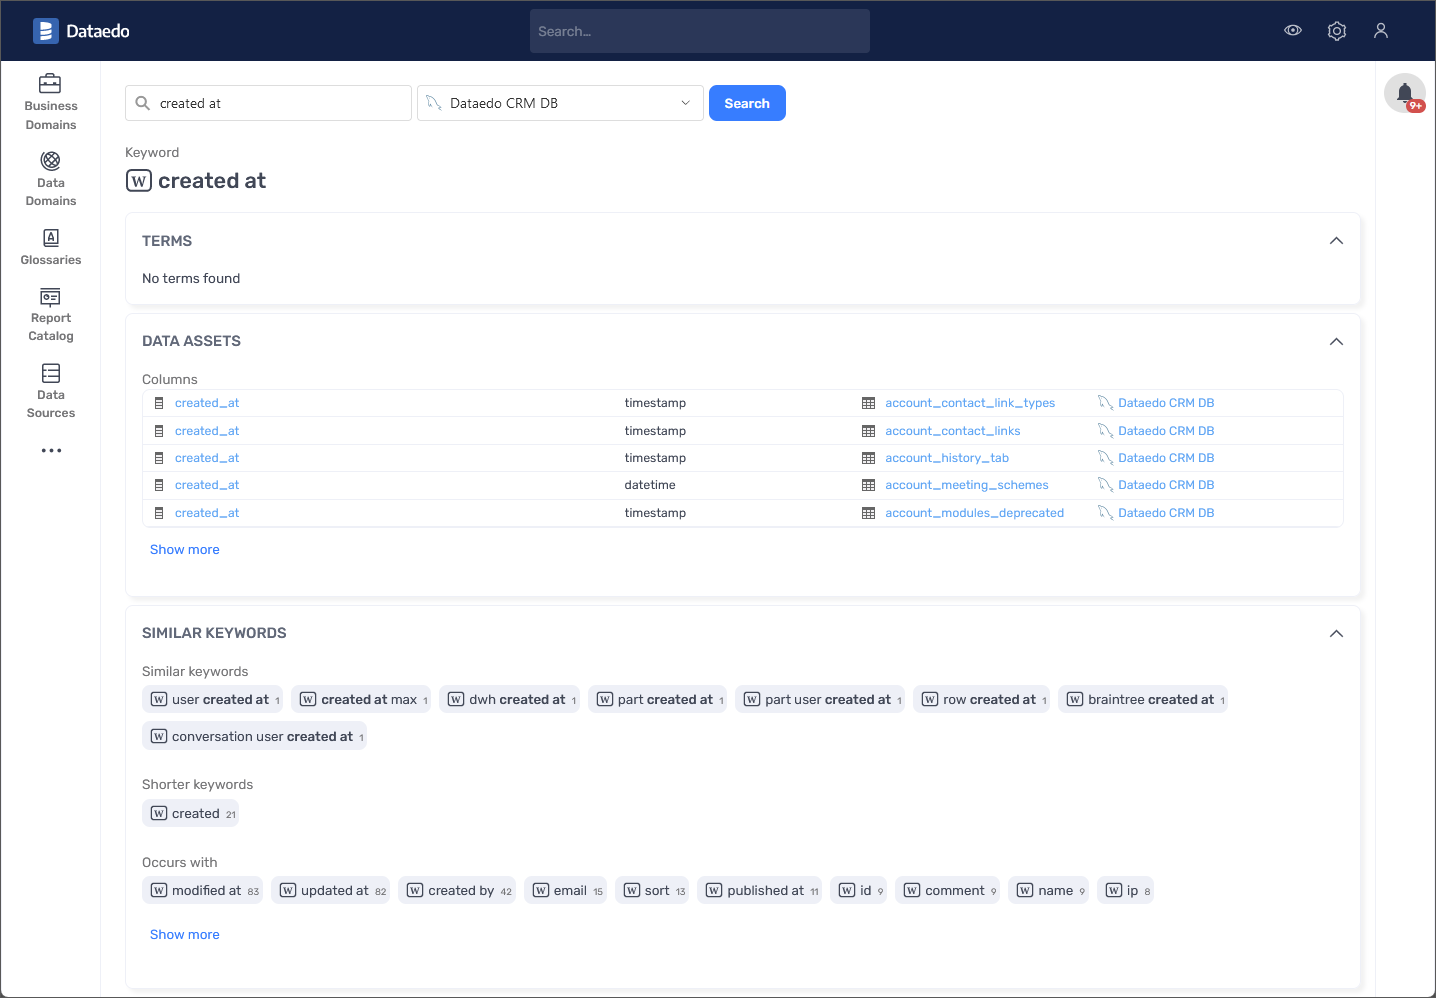
Task: Click Show more under Columns list
Action: (x=185, y=550)
